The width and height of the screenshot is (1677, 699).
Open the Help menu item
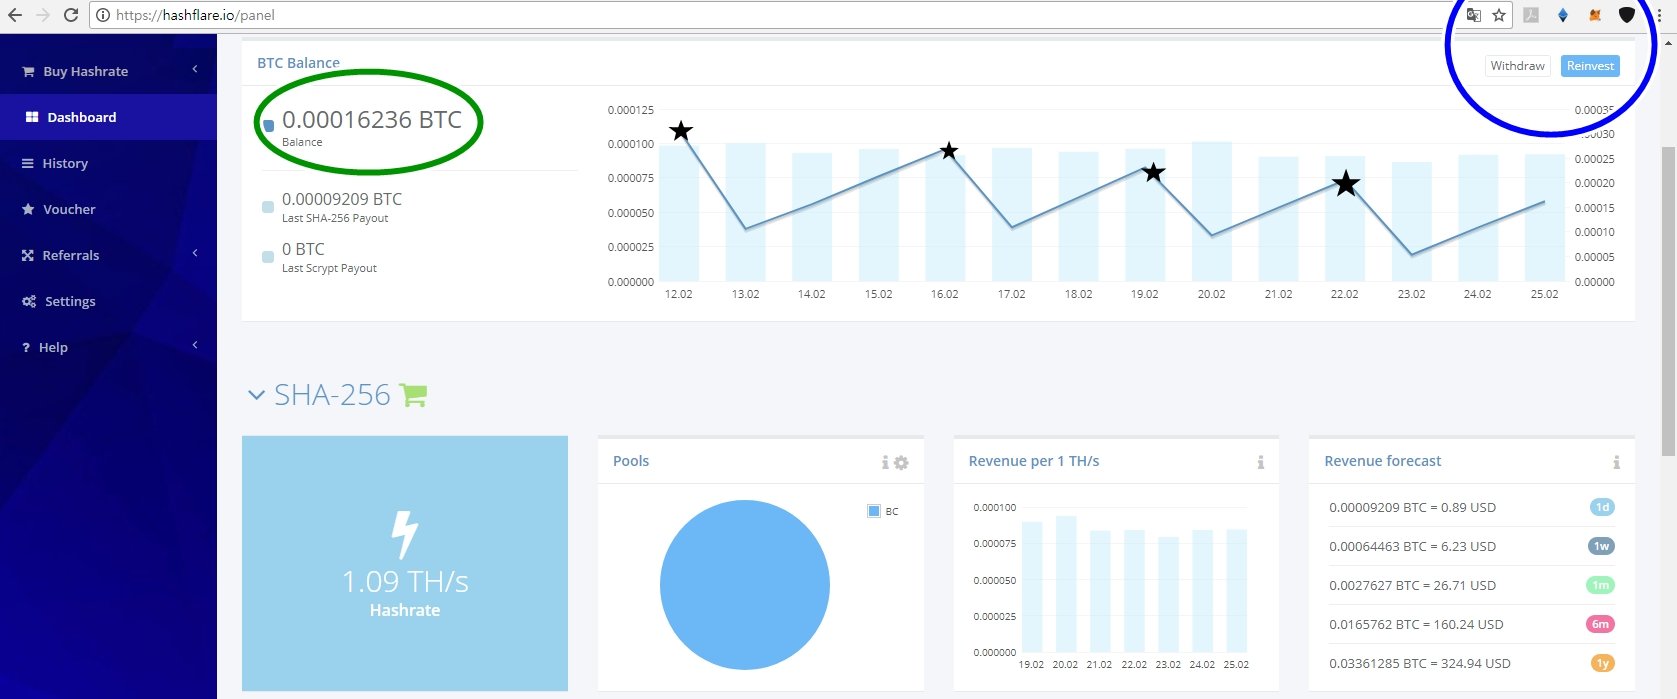[x=108, y=347]
